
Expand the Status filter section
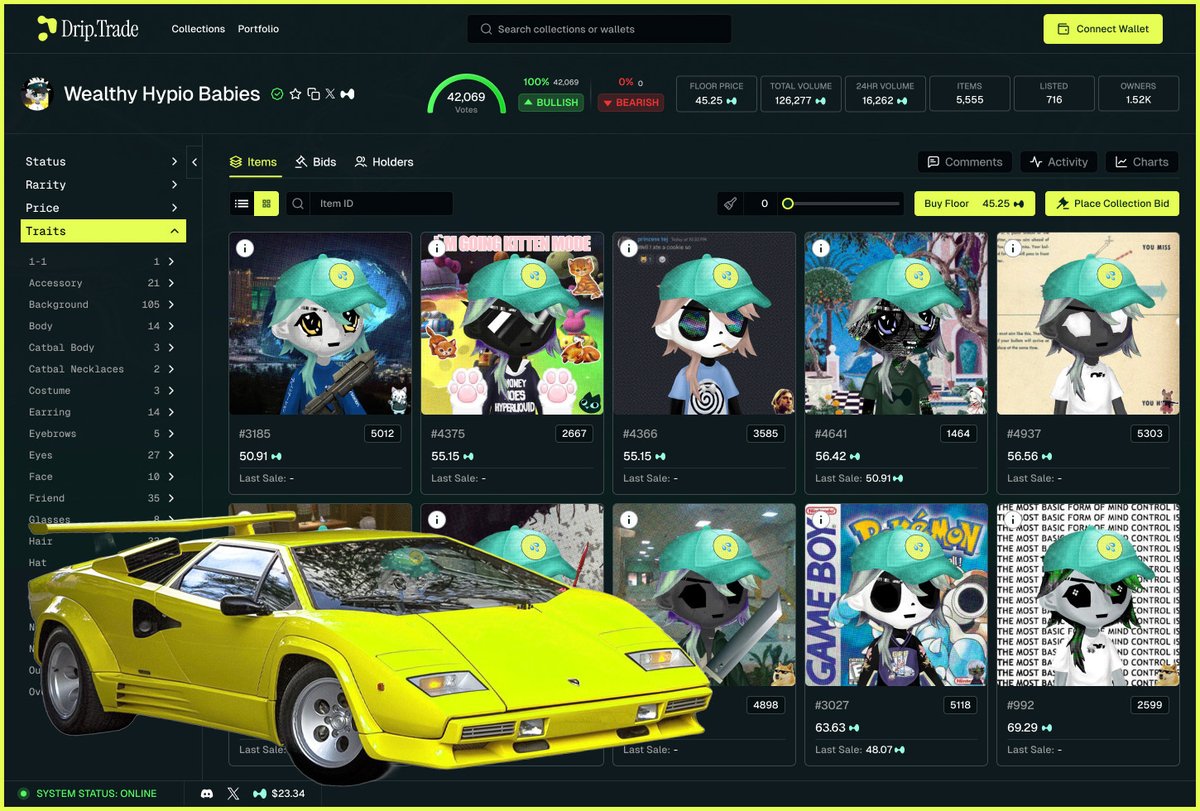pos(103,161)
